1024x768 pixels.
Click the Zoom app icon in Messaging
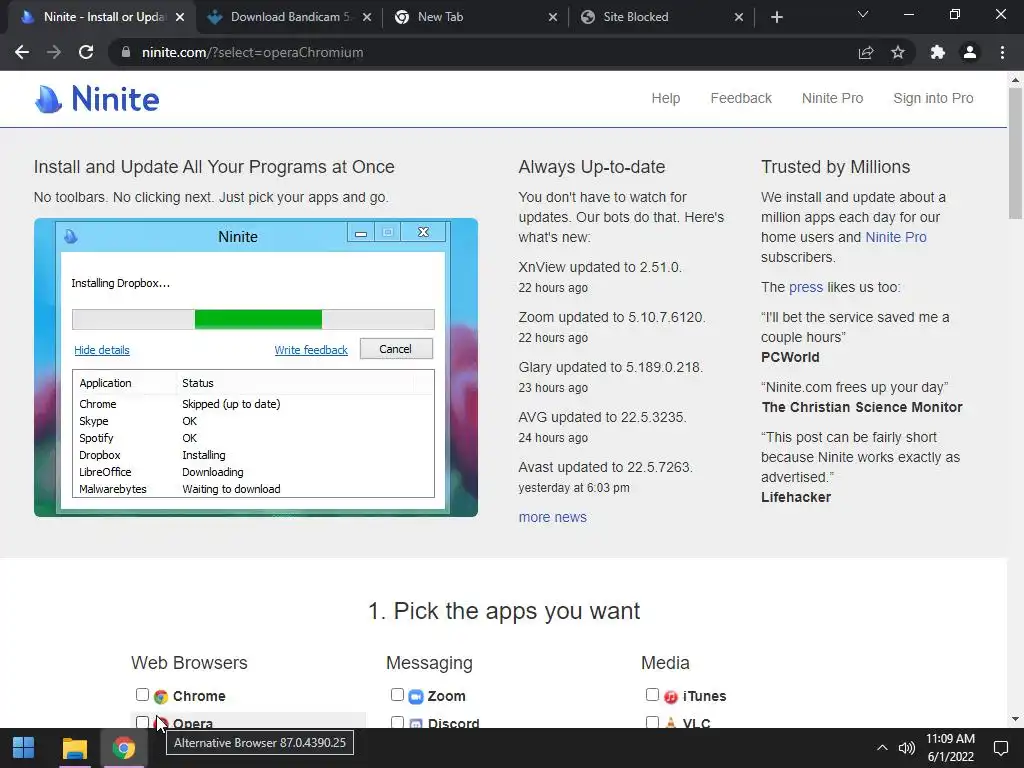[x=416, y=697]
